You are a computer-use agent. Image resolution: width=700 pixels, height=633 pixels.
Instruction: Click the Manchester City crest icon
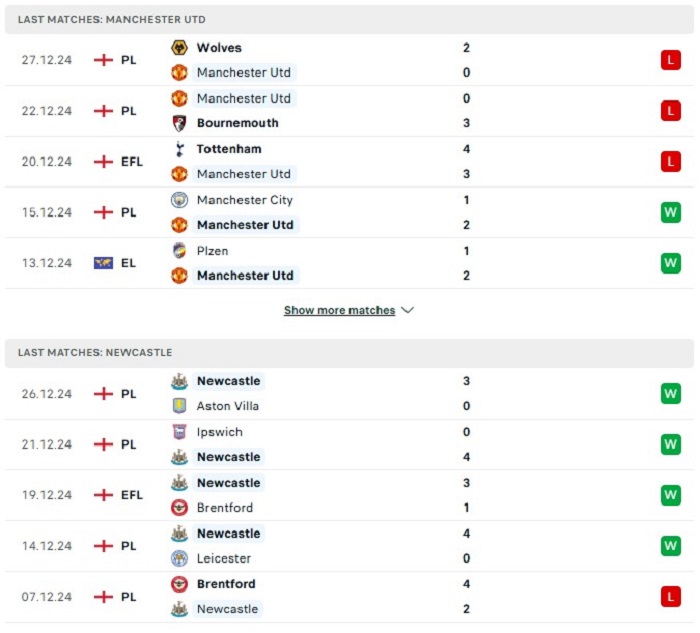[179, 200]
